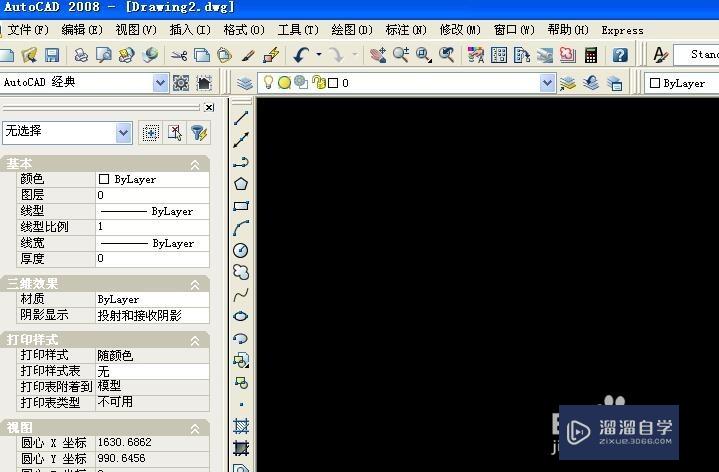The height and width of the screenshot is (472, 719).
Task: Click the Cut scissors icon
Action: 179,55
